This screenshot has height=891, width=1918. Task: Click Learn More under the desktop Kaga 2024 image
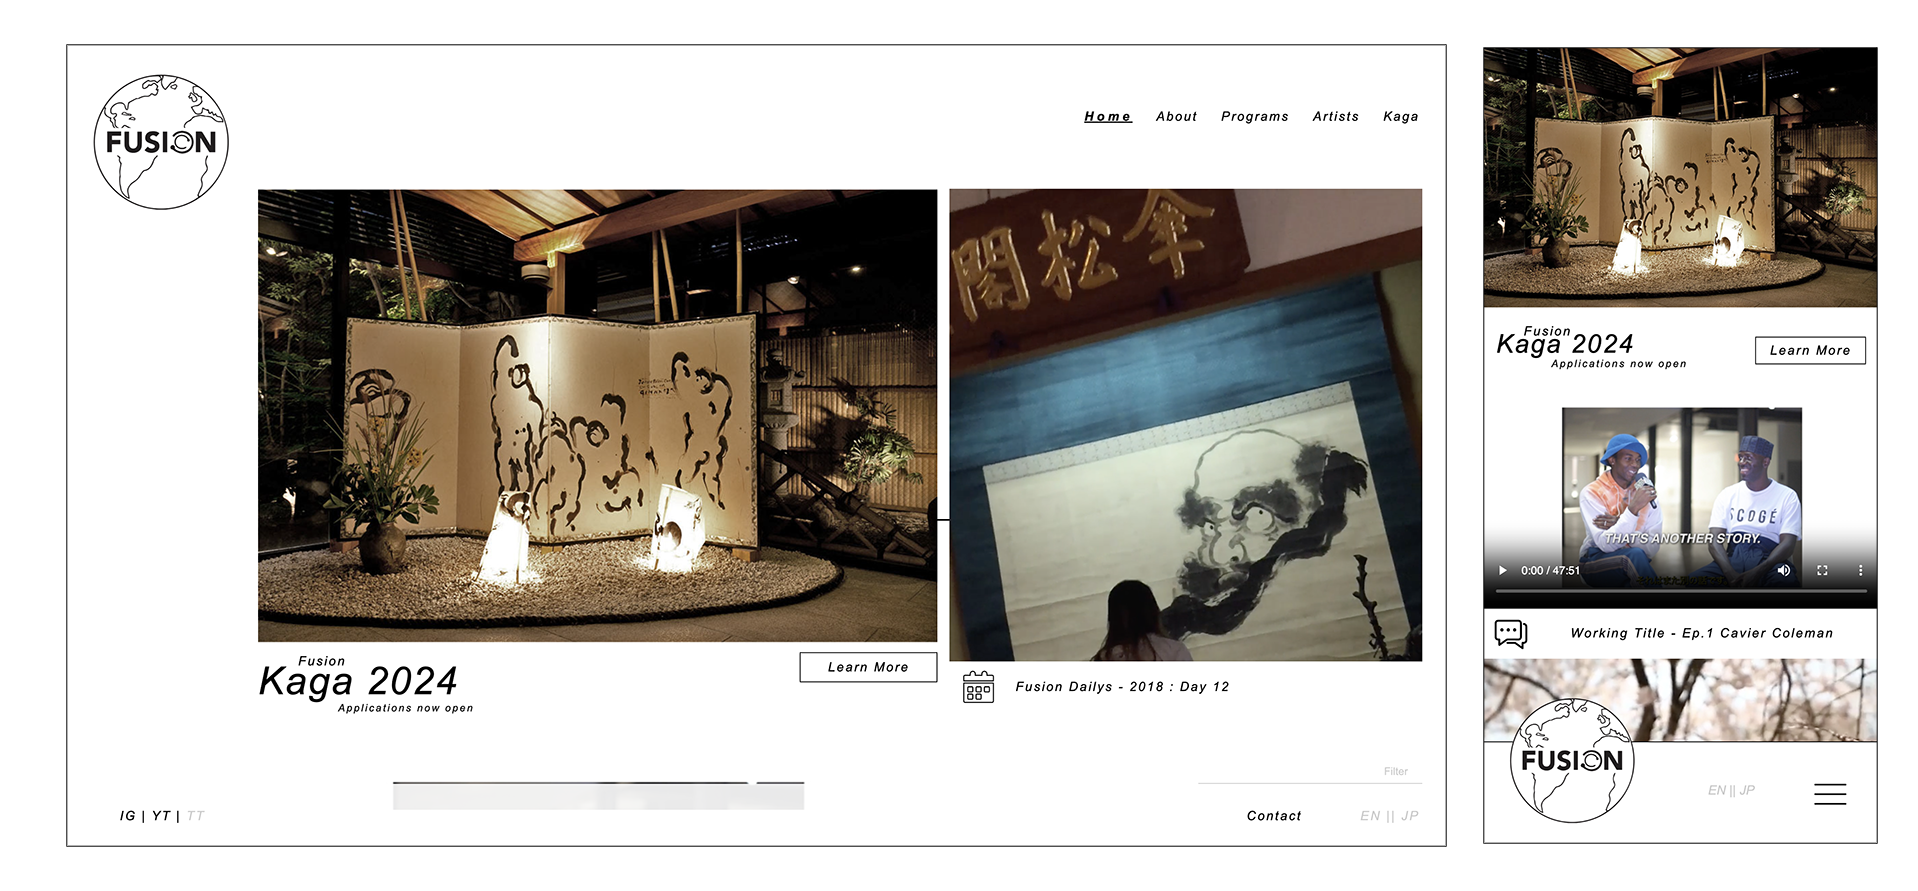[867, 667]
